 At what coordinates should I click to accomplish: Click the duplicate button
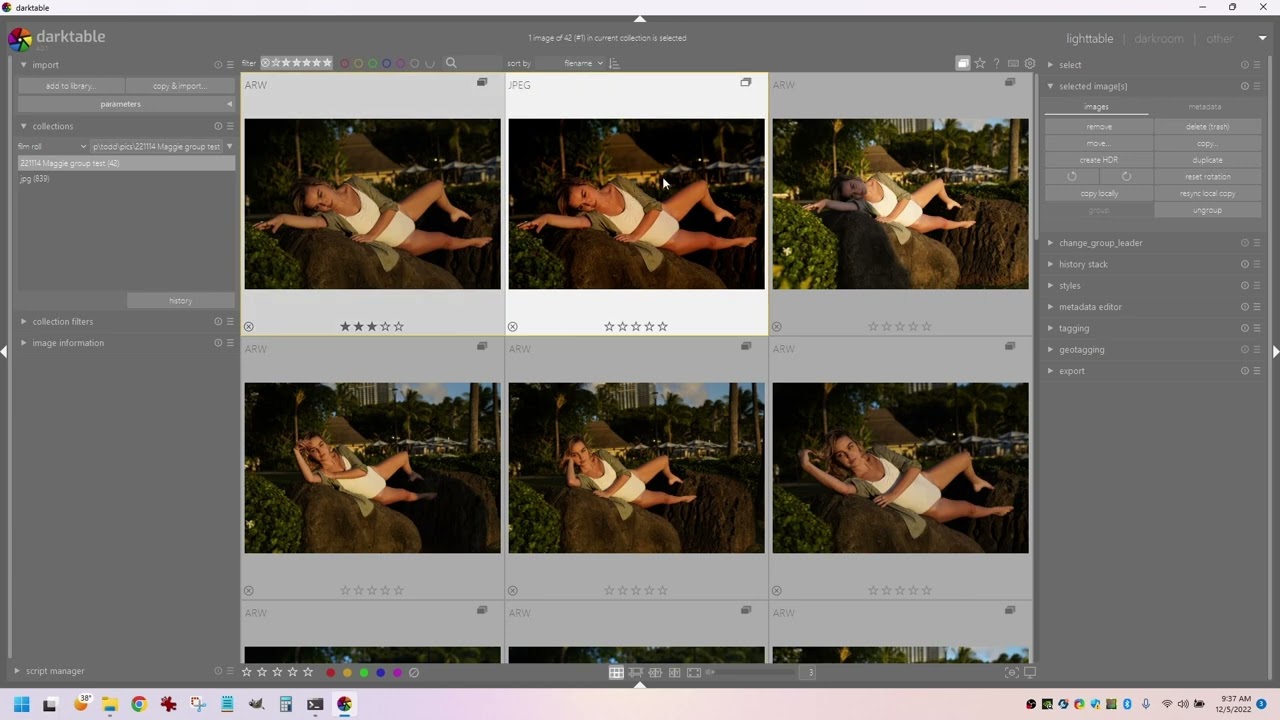pos(1207,160)
